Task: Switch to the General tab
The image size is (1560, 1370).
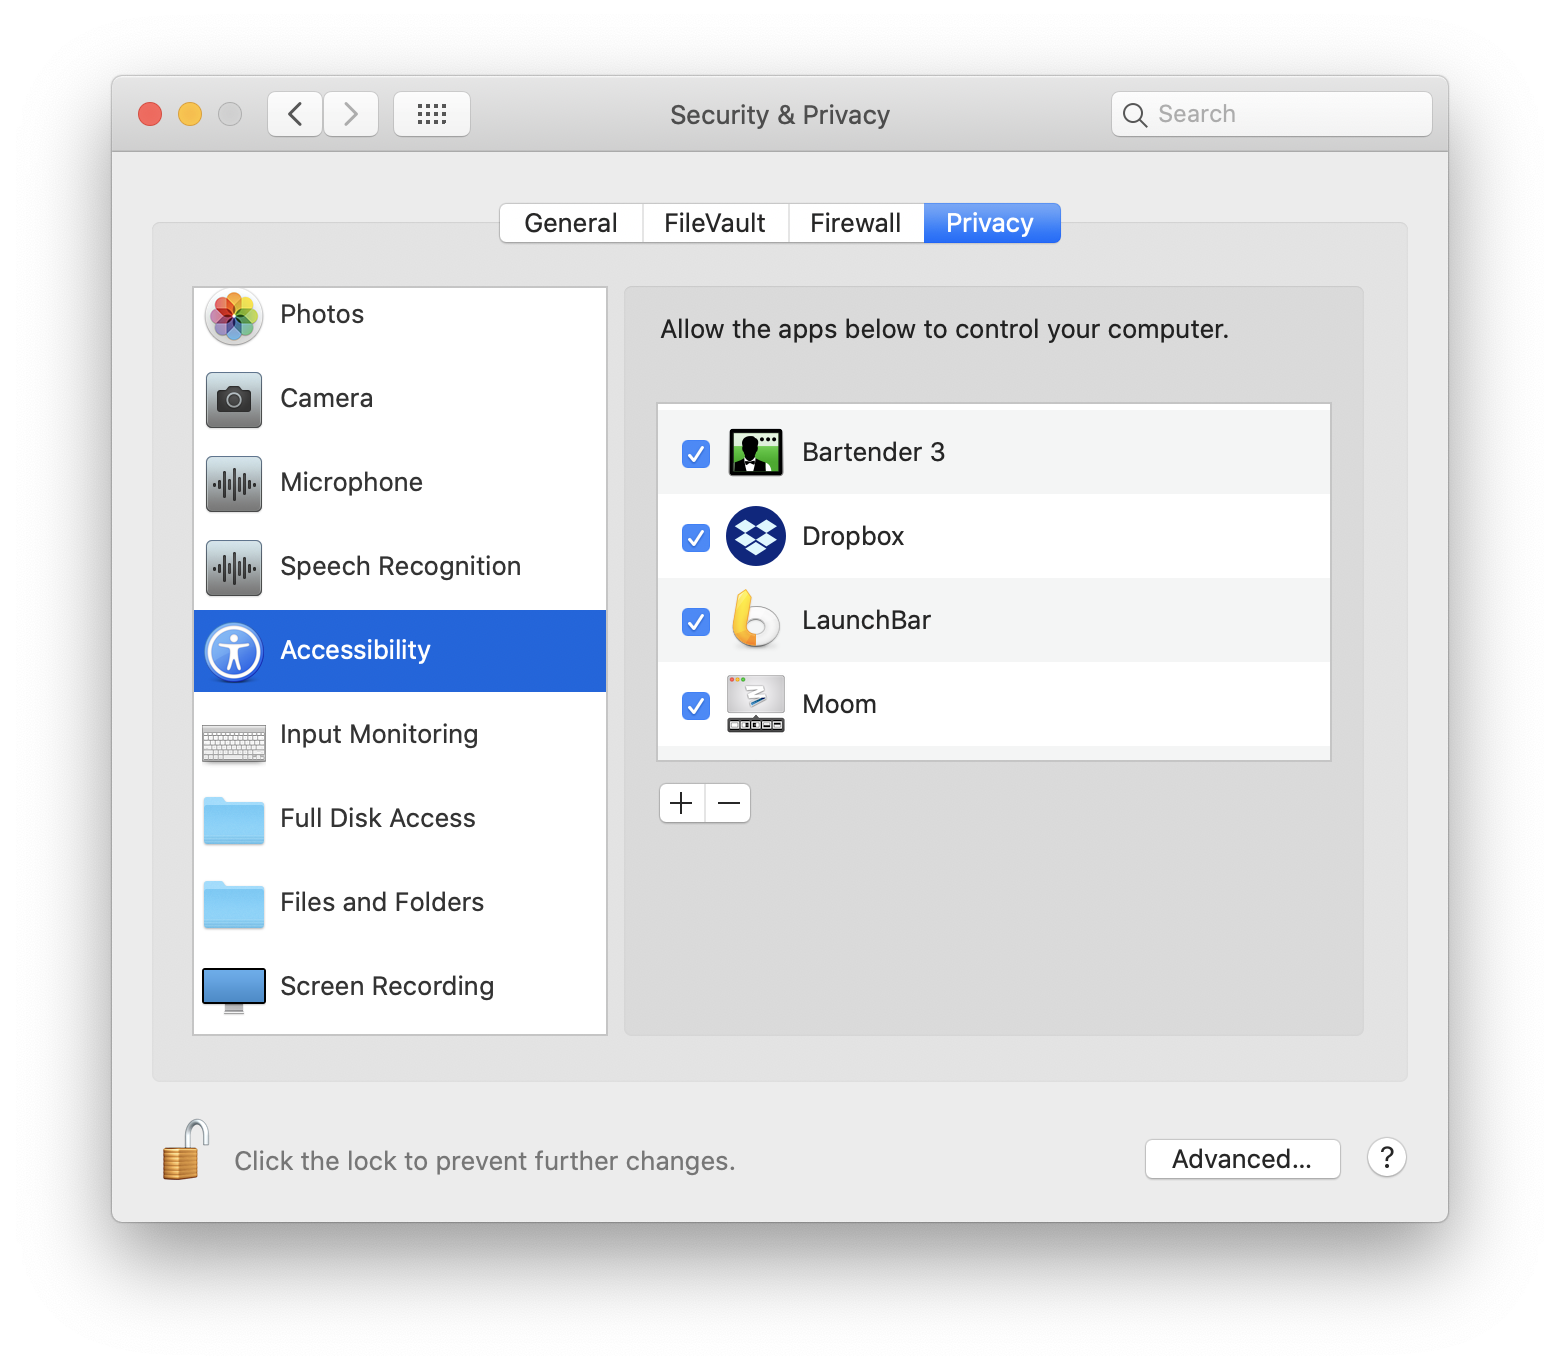Action: (x=571, y=223)
